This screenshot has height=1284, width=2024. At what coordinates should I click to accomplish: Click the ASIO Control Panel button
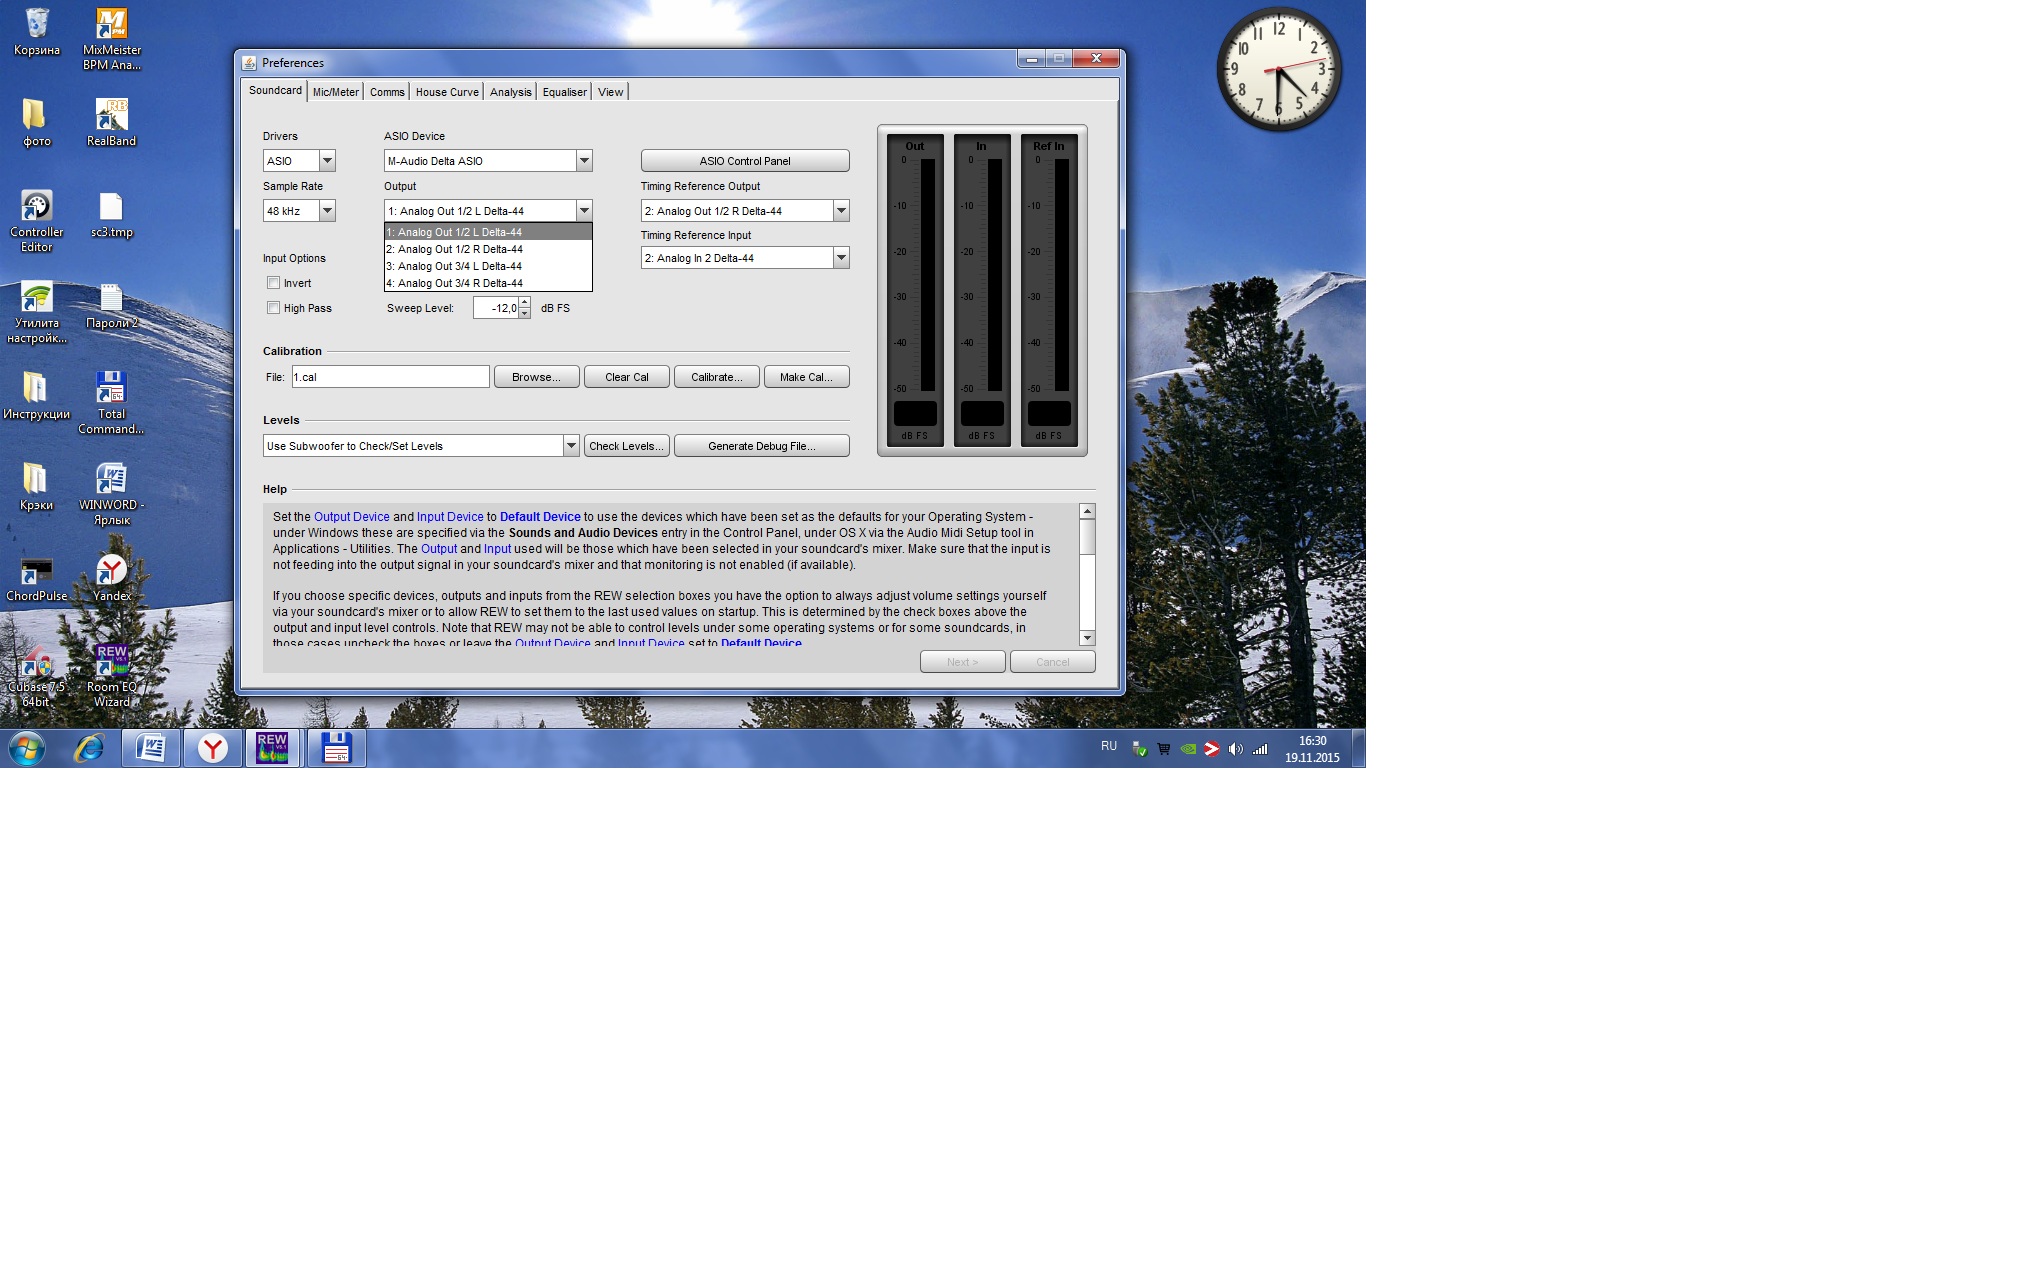click(745, 161)
